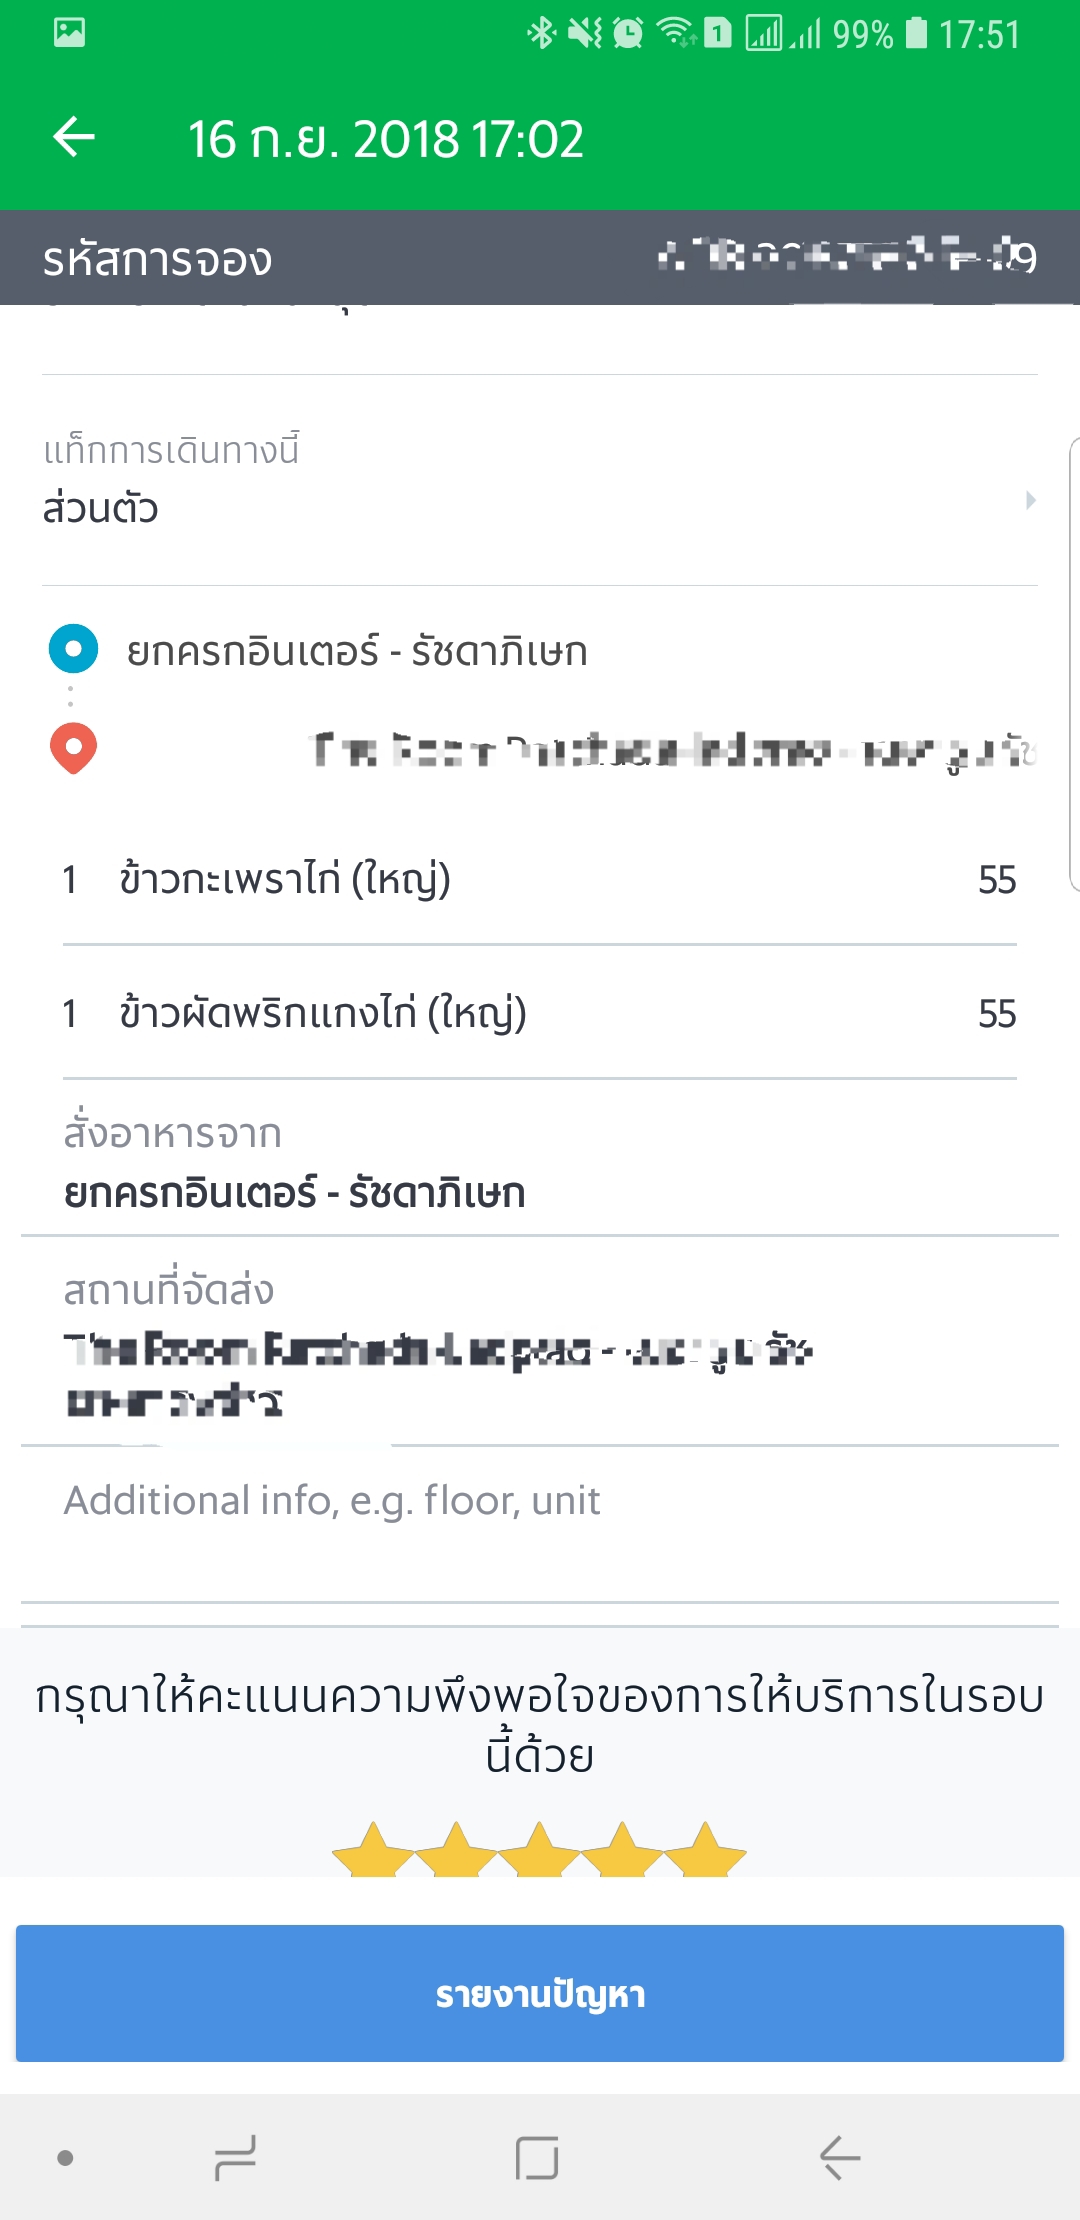The image size is (1080, 2220).
Task: Tap the picture notification icon in status bar
Action: coord(69,33)
